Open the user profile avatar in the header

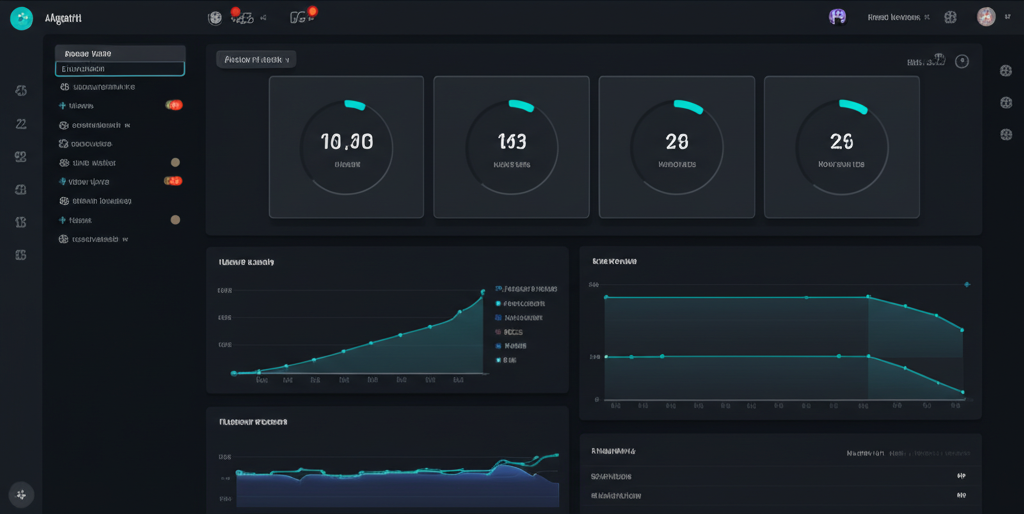986,17
